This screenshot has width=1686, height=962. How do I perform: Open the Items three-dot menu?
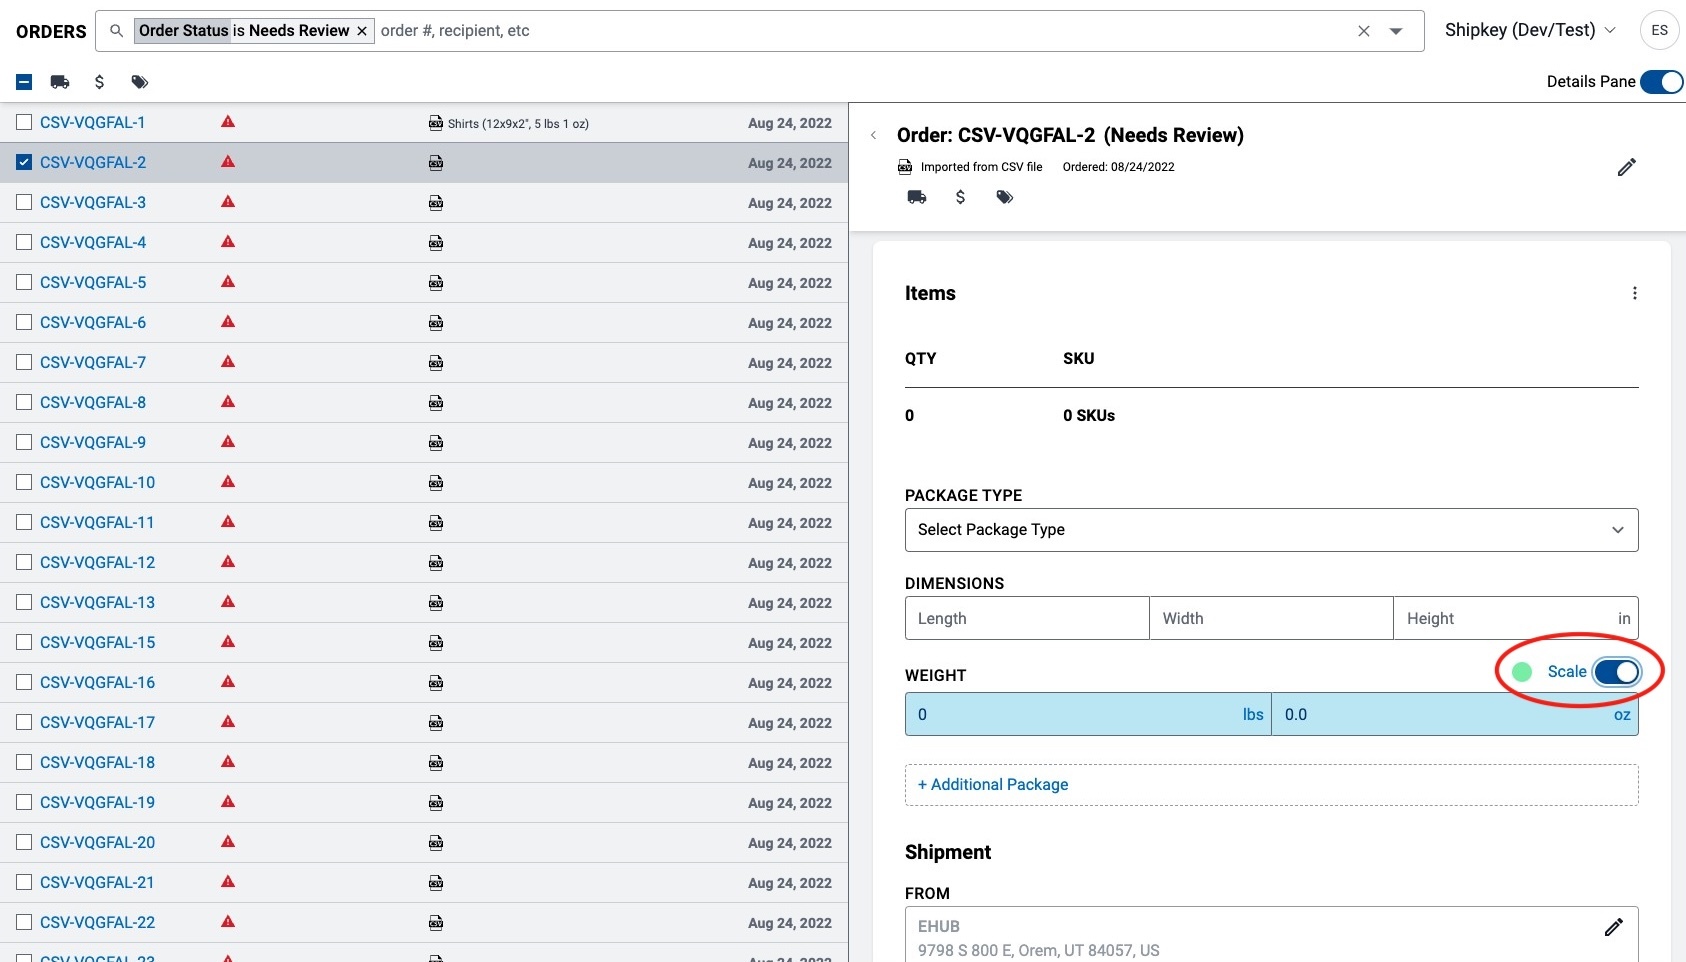point(1634,293)
